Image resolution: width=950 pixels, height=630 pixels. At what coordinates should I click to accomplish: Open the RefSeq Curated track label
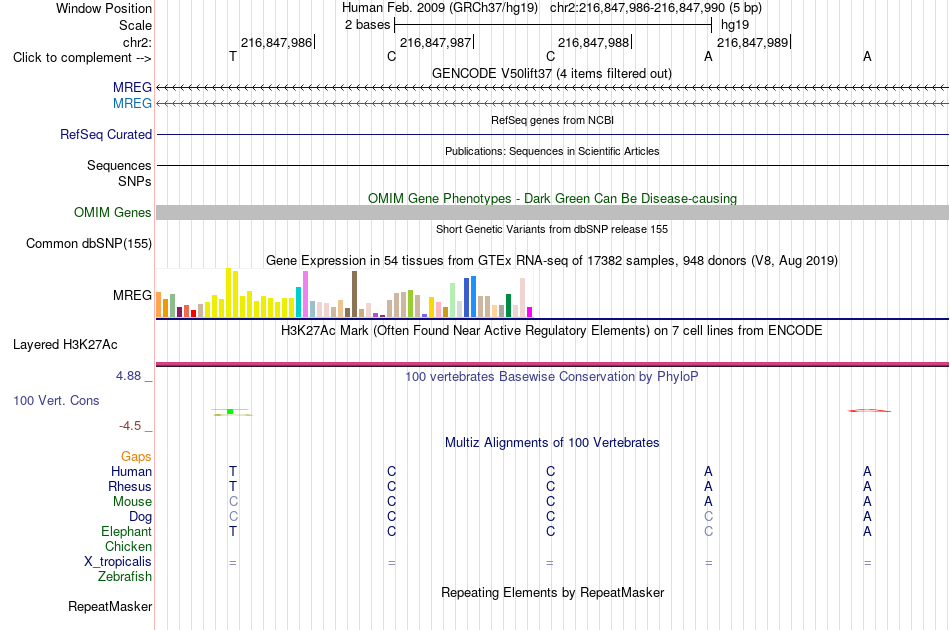[106, 134]
